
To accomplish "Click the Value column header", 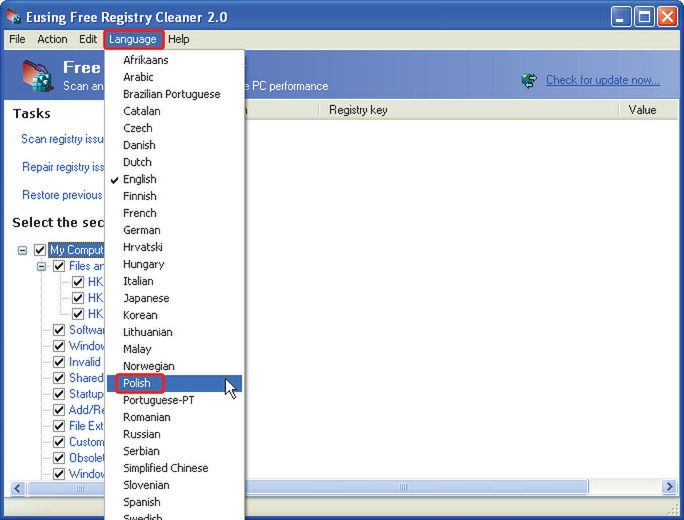I will point(649,110).
